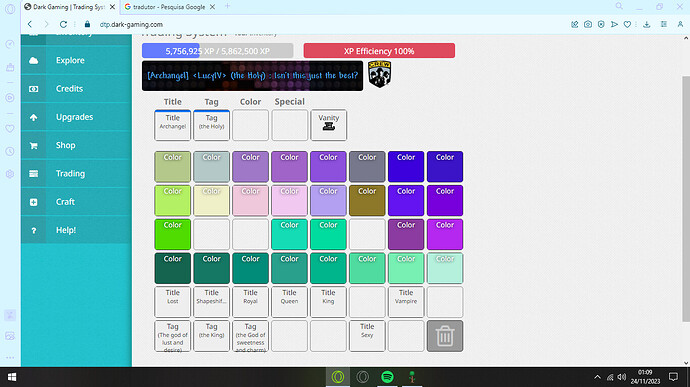Click the (the King) tag item
The width and height of the screenshot is (690, 387).
[212, 336]
